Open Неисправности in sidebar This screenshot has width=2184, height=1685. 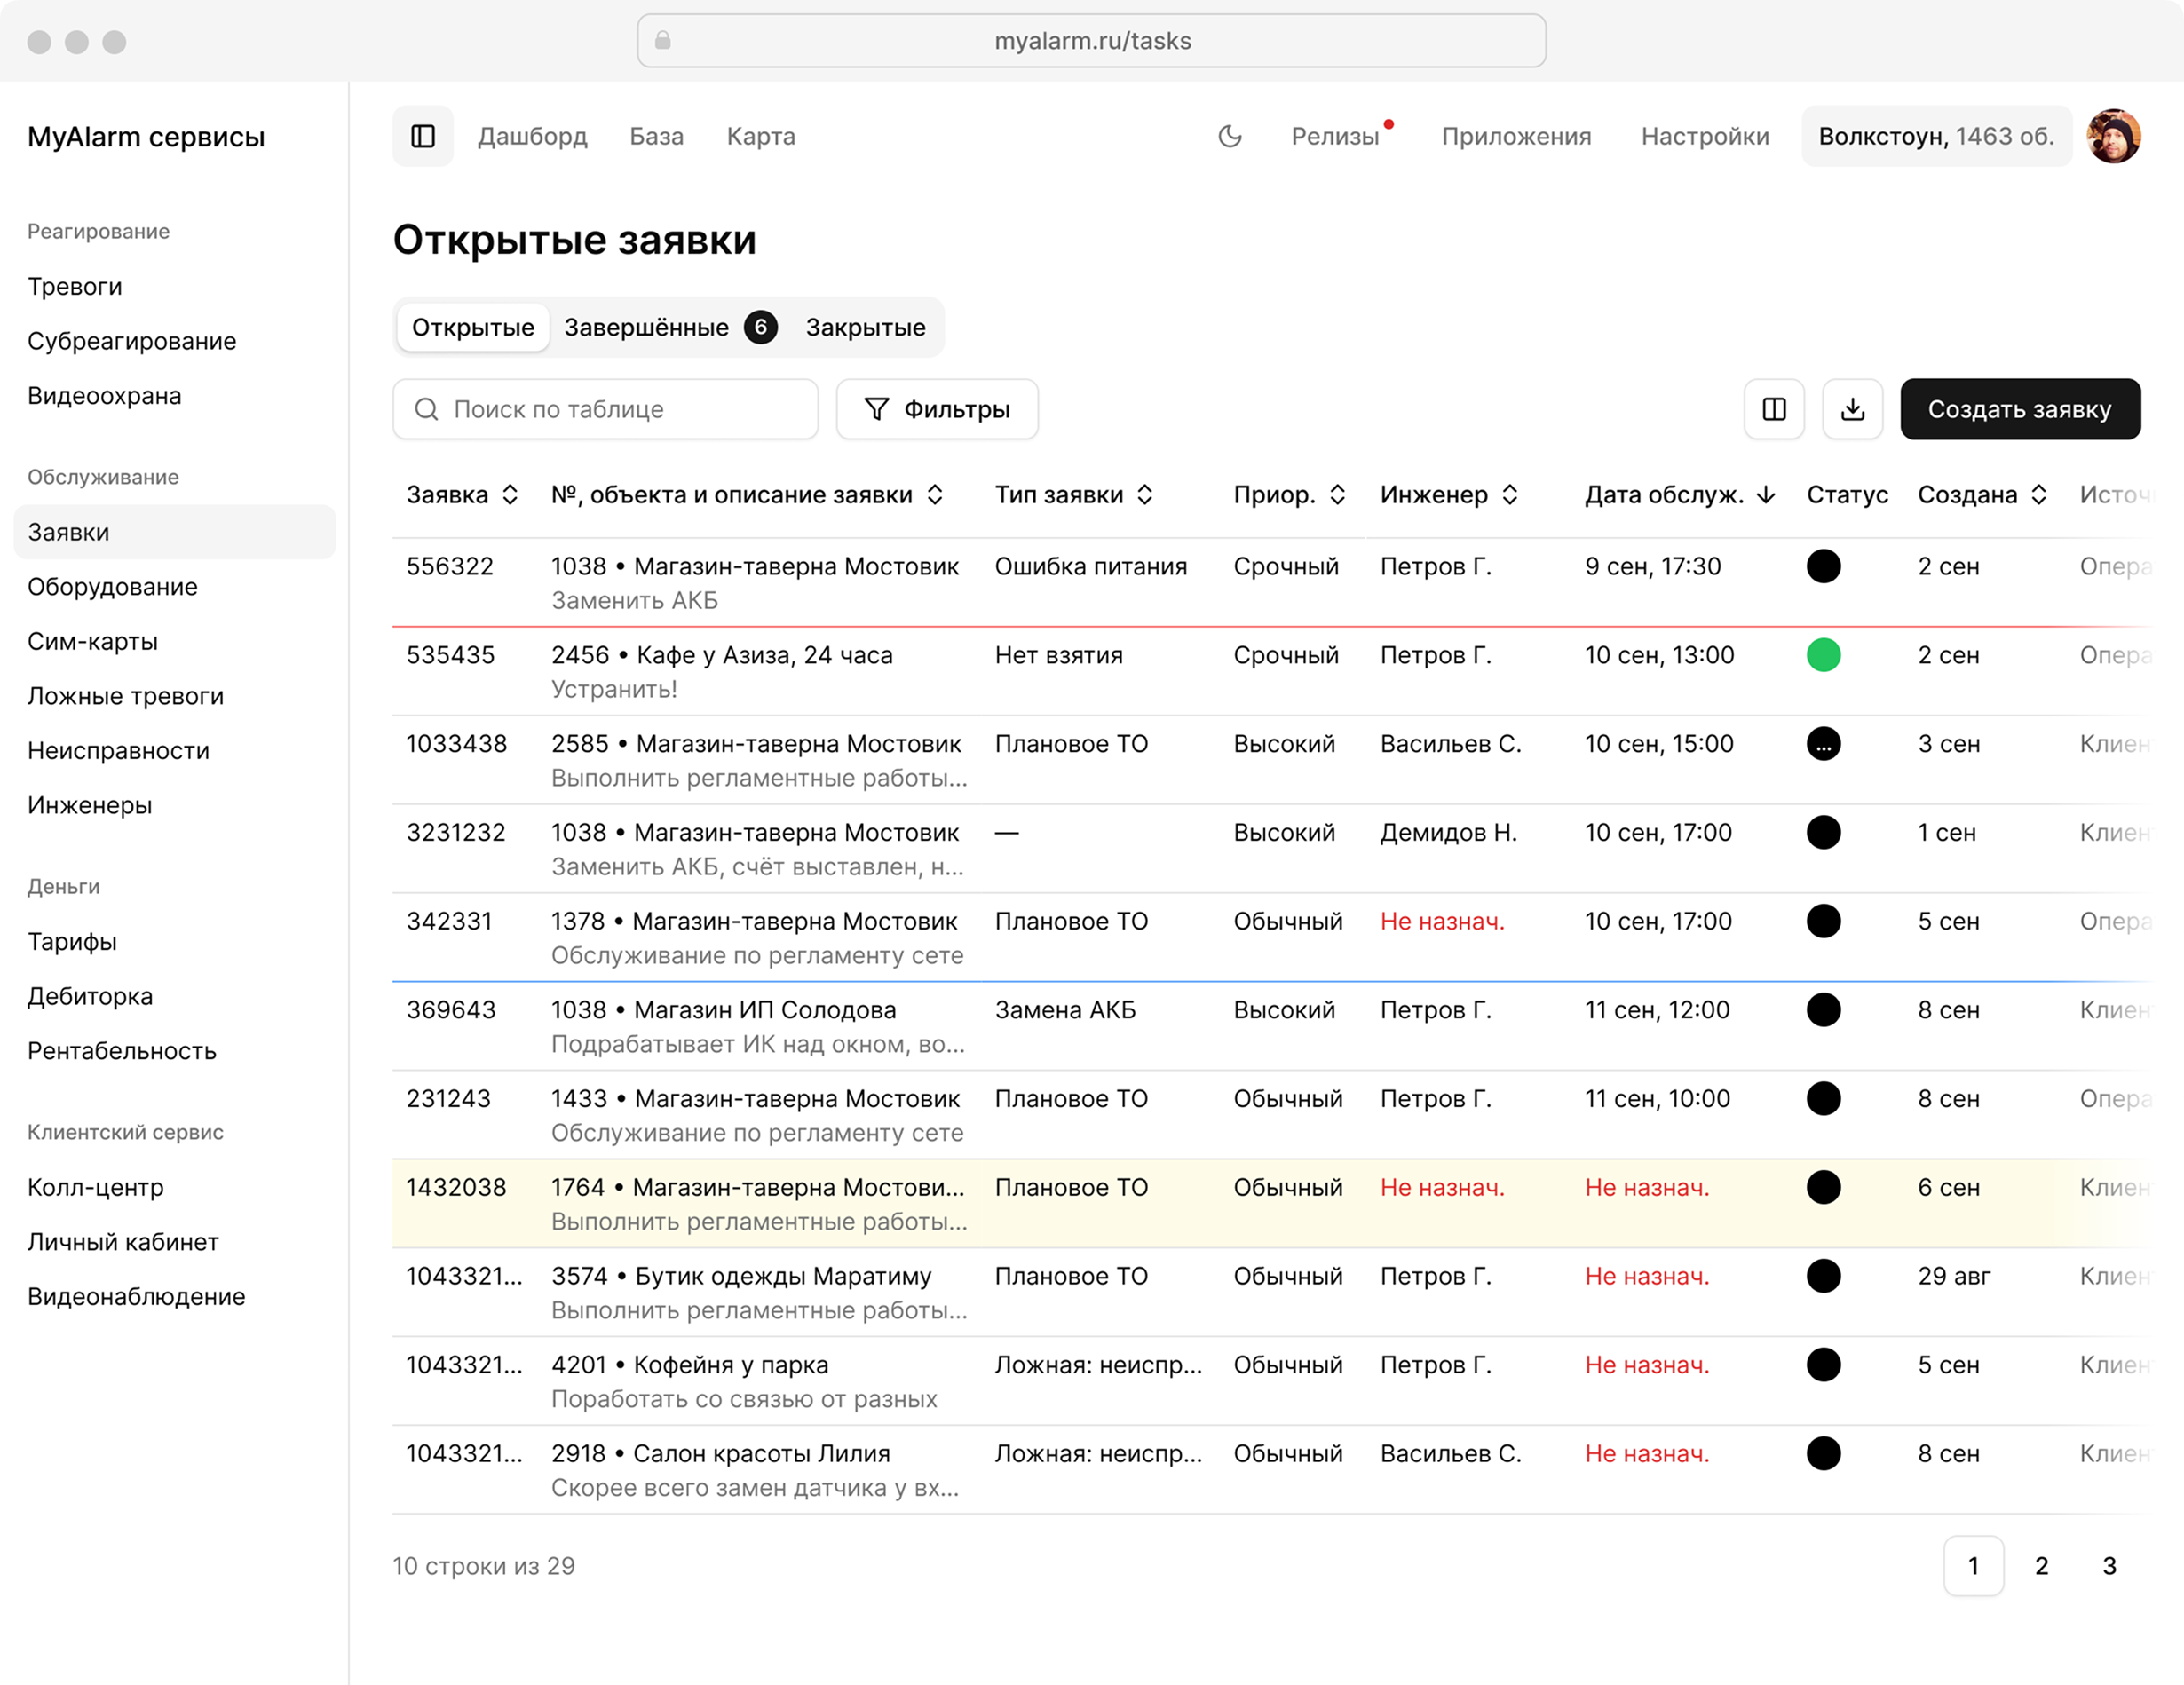(118, 751)
